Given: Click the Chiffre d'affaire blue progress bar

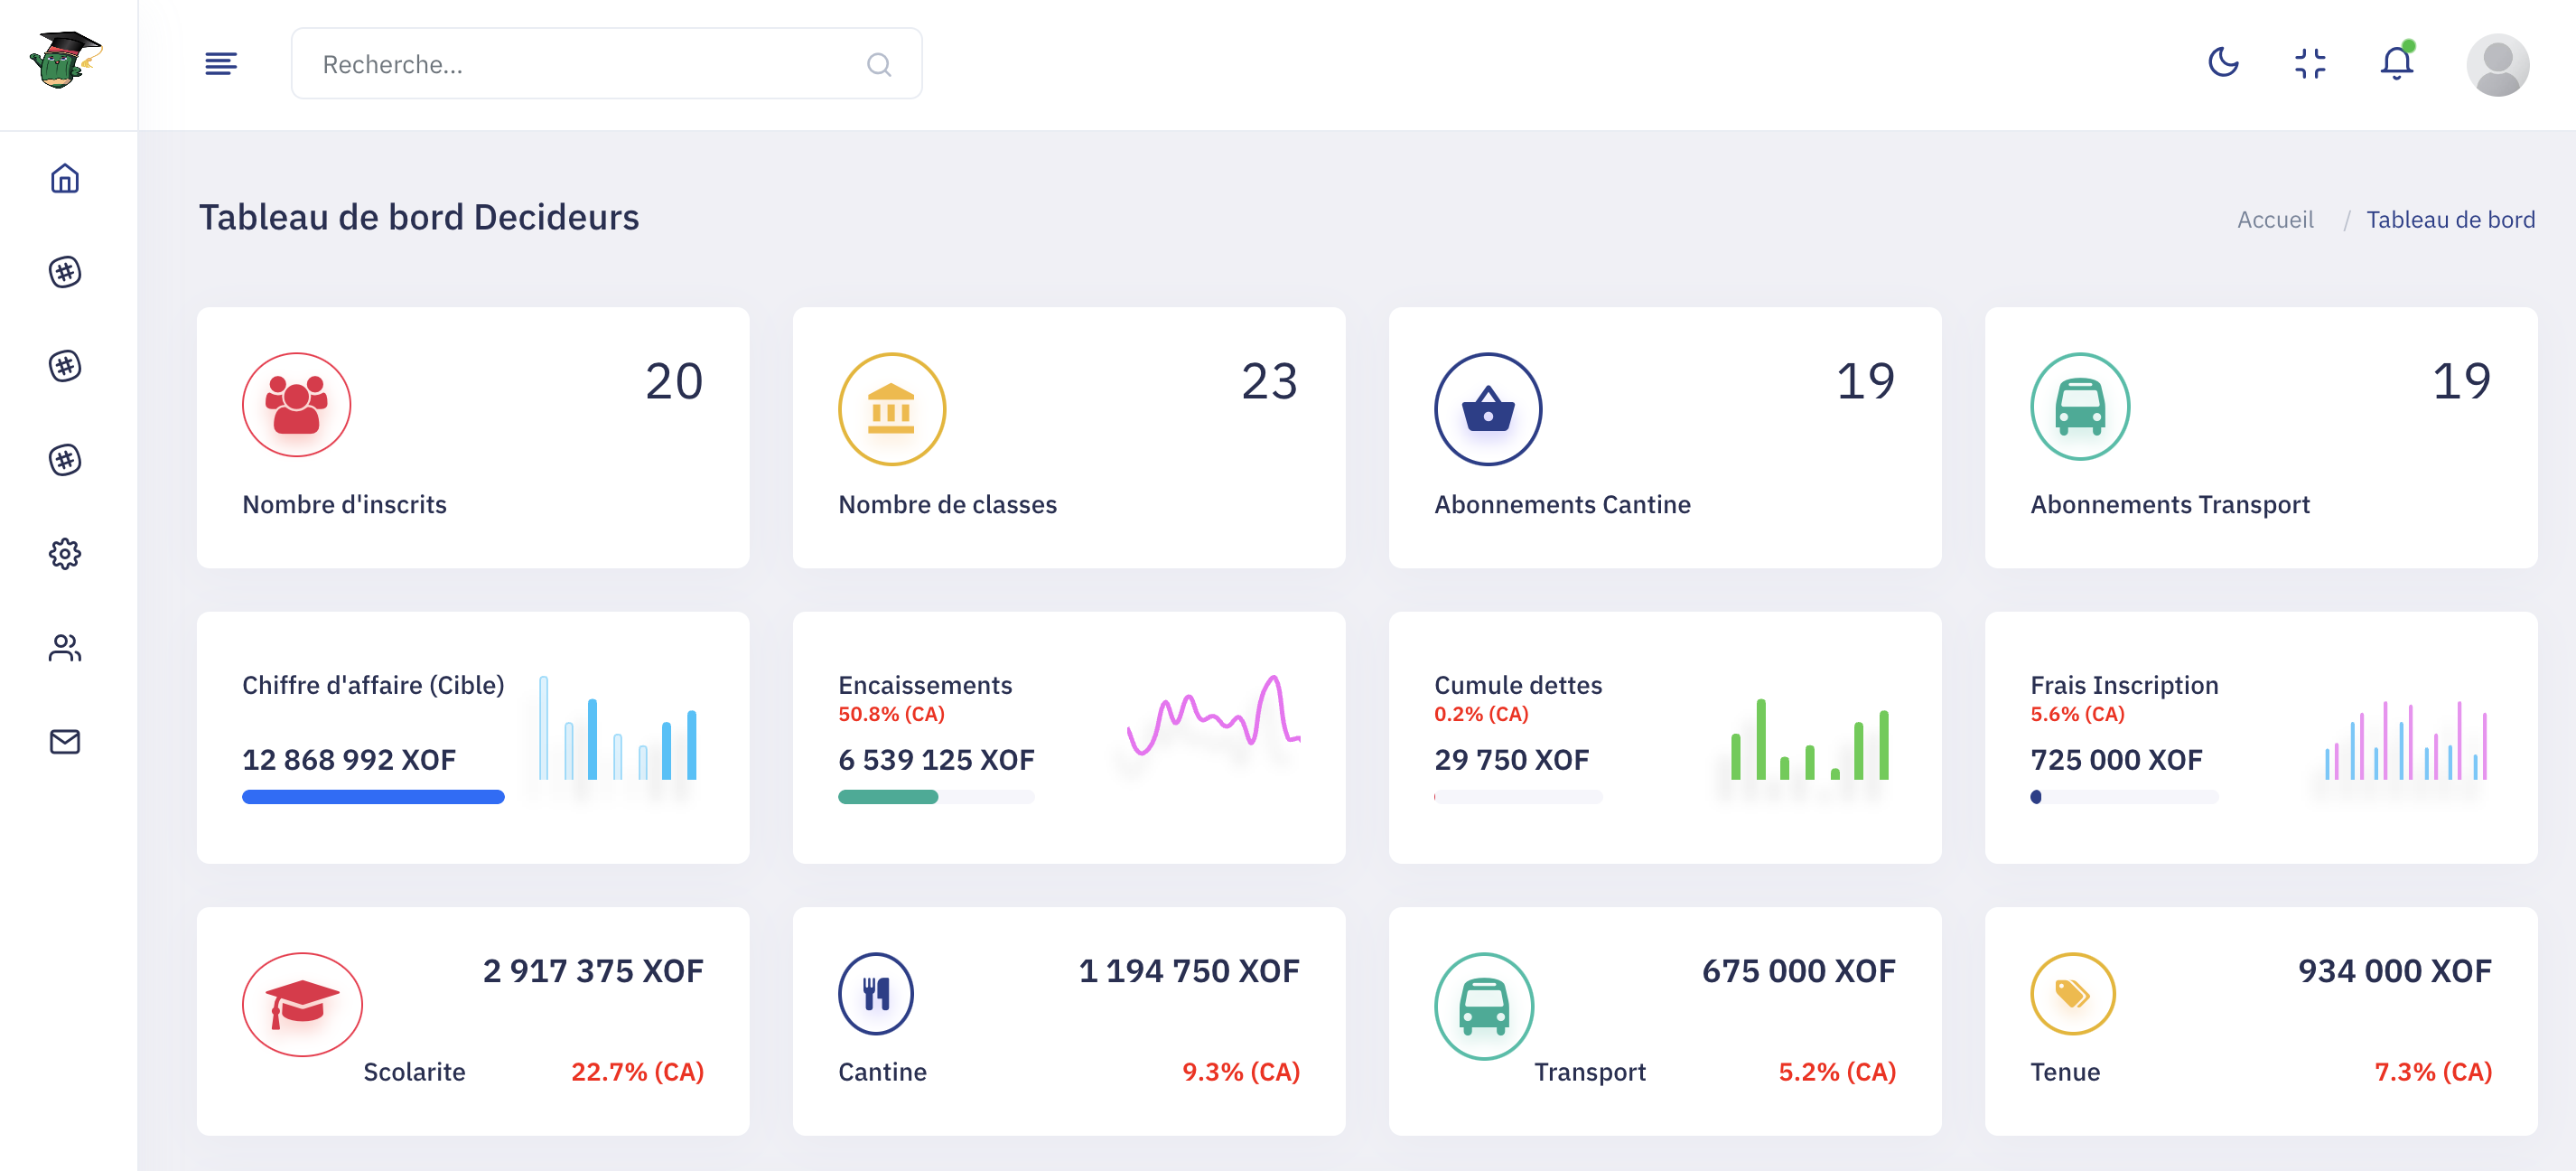Looking at the screenshot, I should (x=373, y=797).
